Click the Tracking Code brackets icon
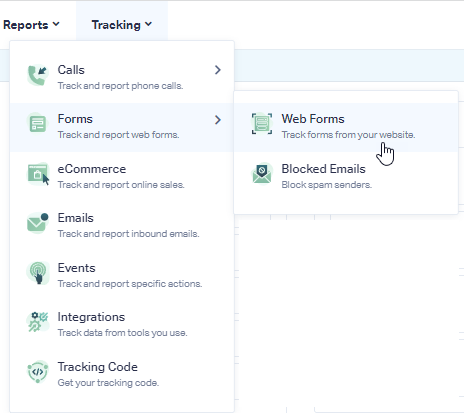The width and height of the screenshot is (464, 413). pyautogui.click(x=38, y=371)
